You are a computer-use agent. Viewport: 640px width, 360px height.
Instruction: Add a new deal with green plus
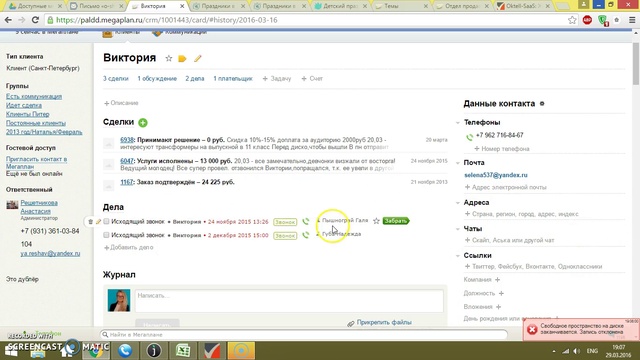coord(143,122)
